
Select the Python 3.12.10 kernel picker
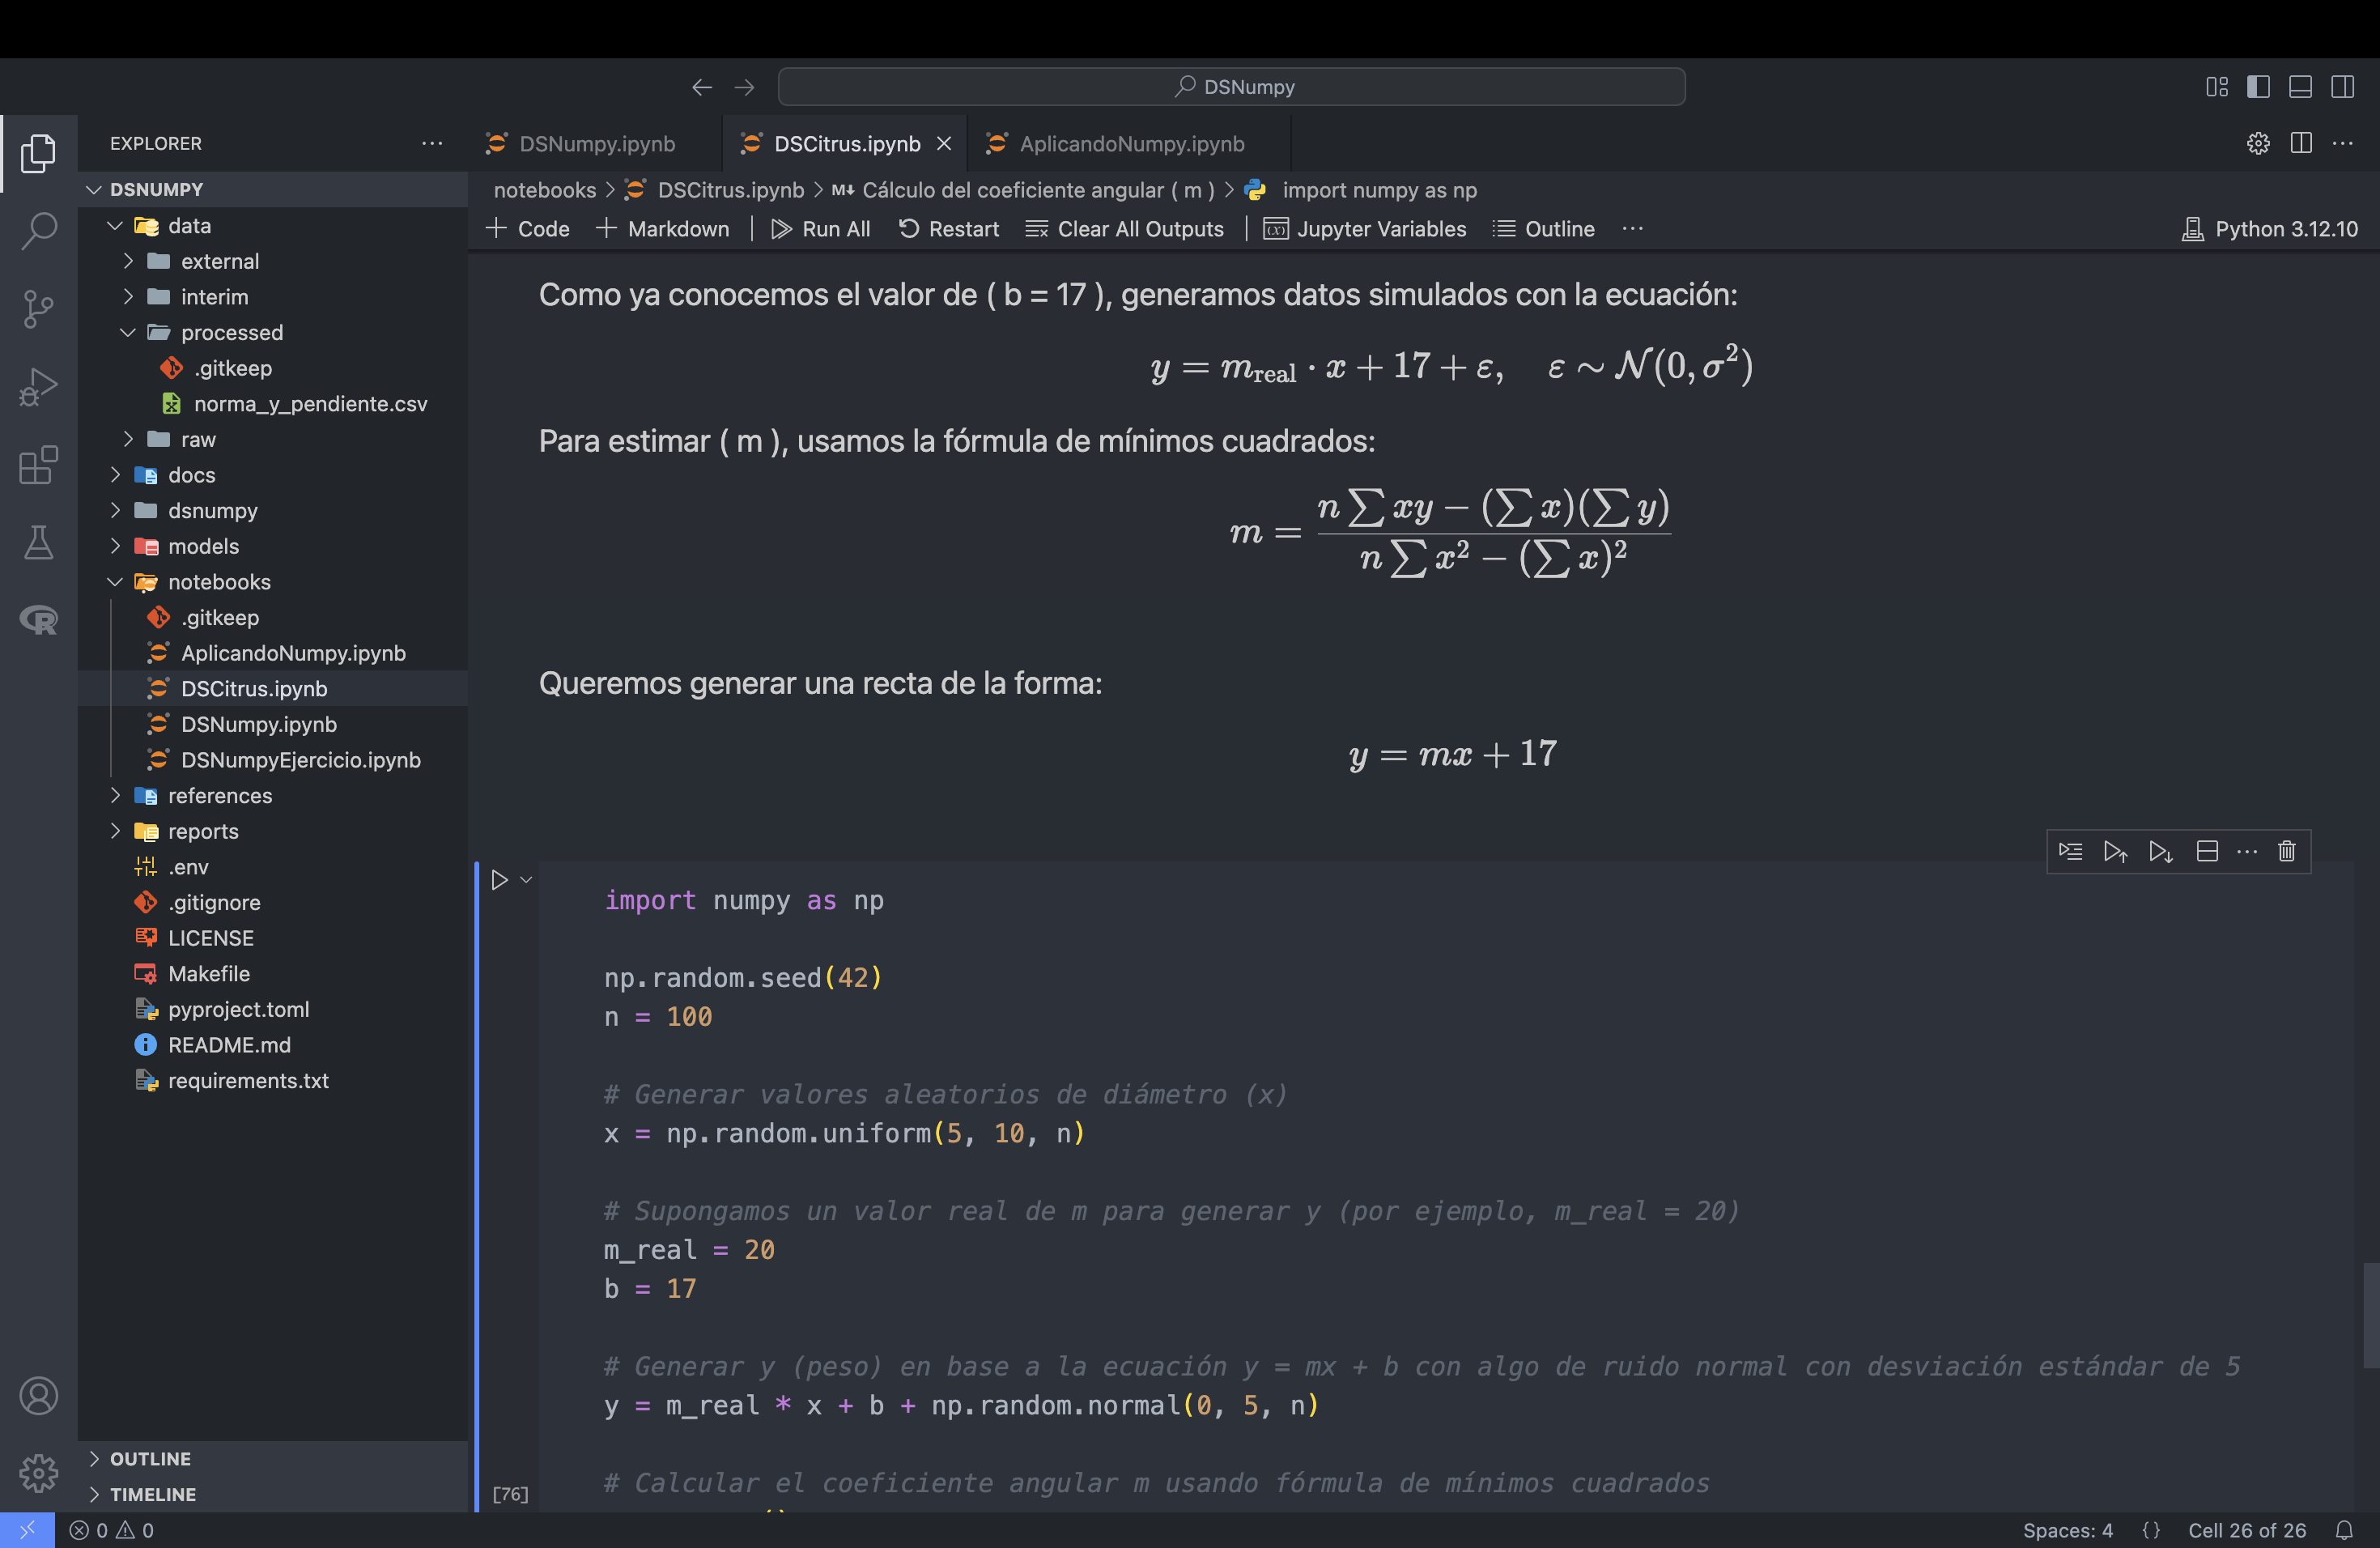[x=2269, y=229]
